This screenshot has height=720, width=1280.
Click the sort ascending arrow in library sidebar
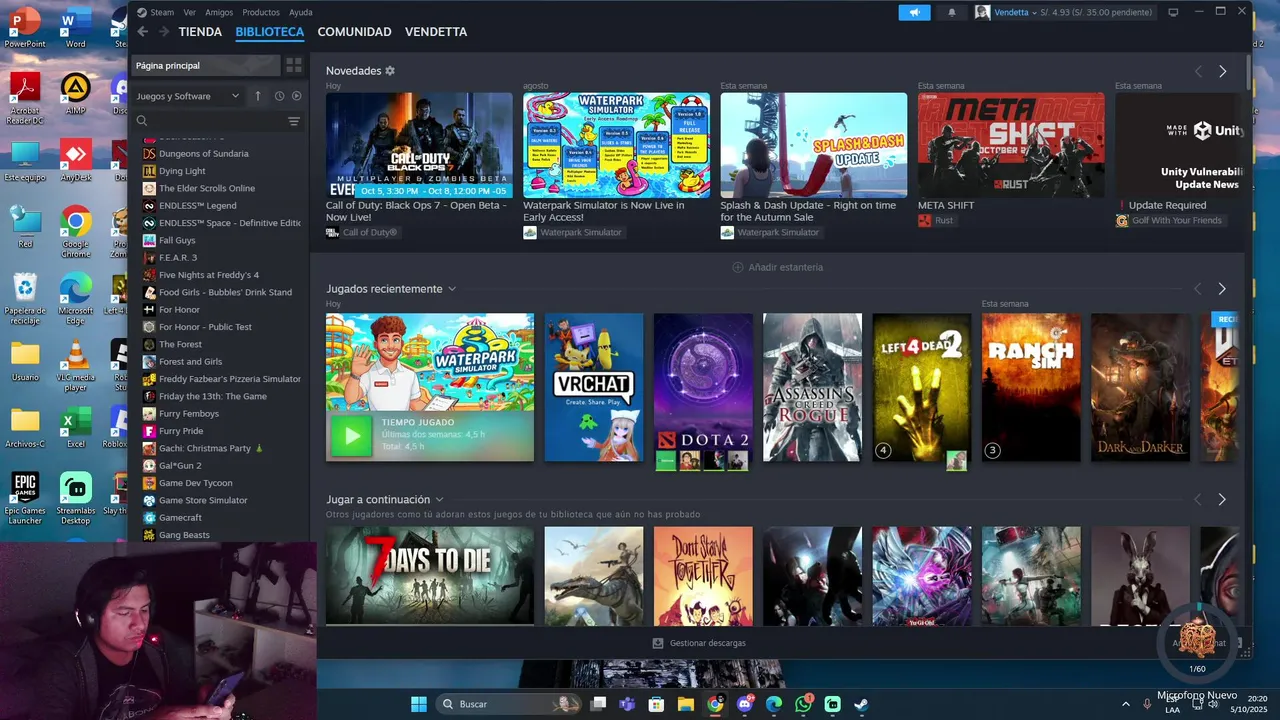point(258,96)
